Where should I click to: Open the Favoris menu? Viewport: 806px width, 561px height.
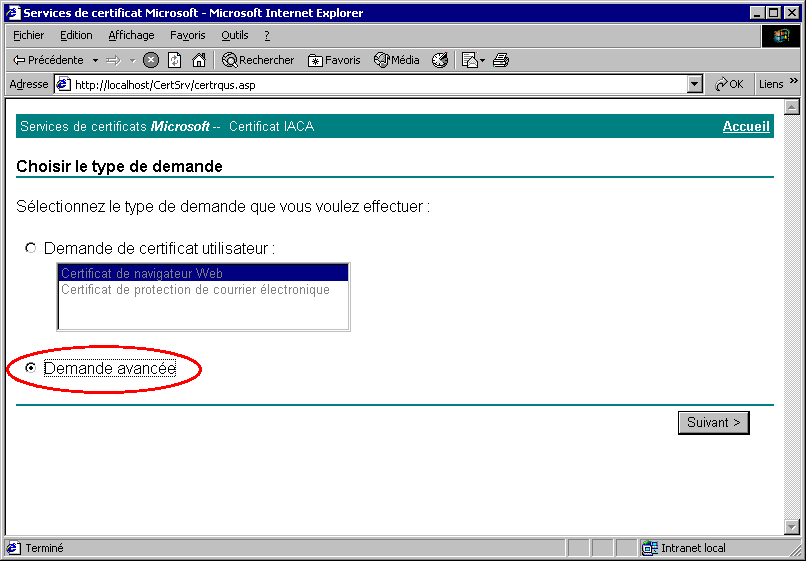tap(188, 35)
